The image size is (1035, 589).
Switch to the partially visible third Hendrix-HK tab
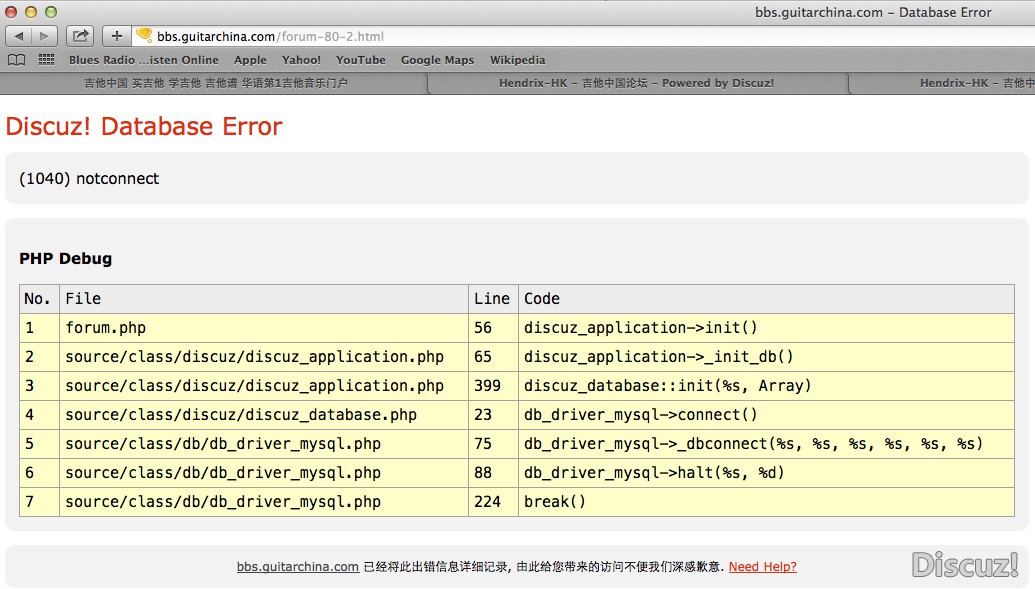tap(942, 83)
